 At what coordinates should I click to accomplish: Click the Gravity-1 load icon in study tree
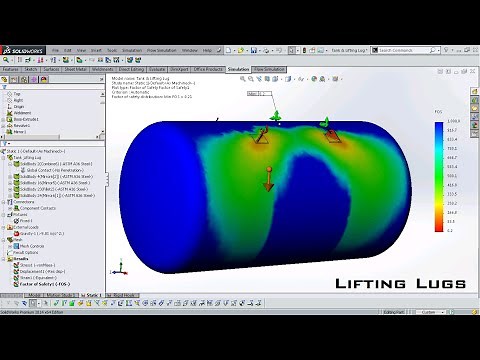point(16,233)
